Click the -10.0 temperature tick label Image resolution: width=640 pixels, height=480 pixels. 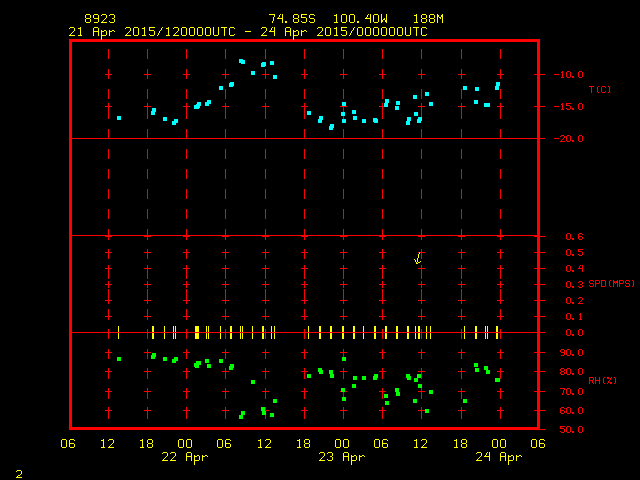tap(567, 74)
